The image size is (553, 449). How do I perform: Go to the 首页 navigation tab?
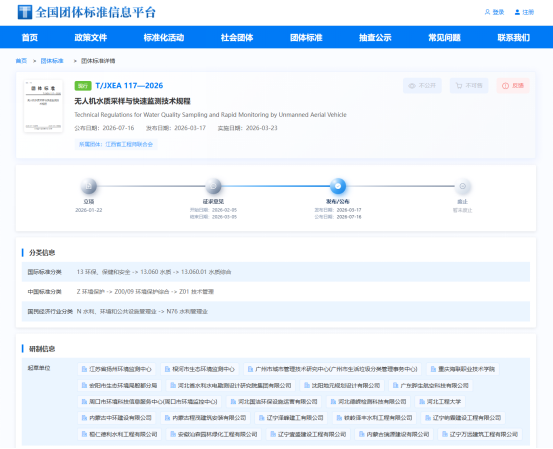30,37
